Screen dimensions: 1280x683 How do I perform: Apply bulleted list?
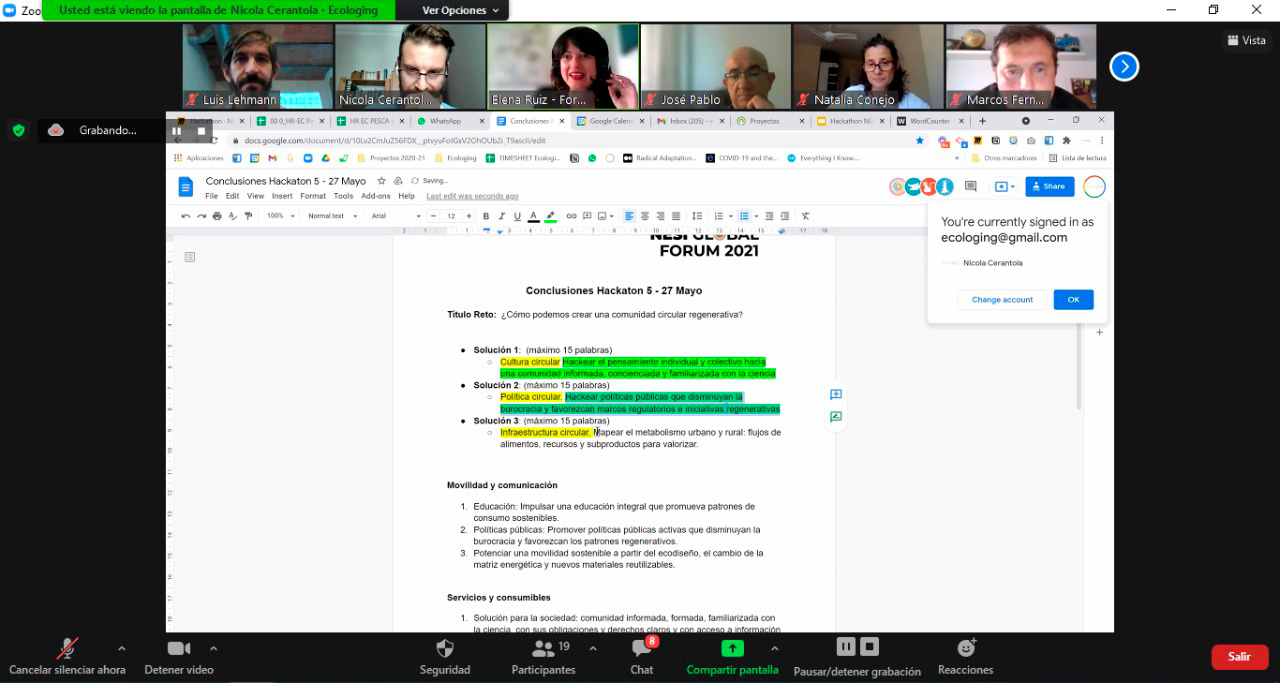744,216
